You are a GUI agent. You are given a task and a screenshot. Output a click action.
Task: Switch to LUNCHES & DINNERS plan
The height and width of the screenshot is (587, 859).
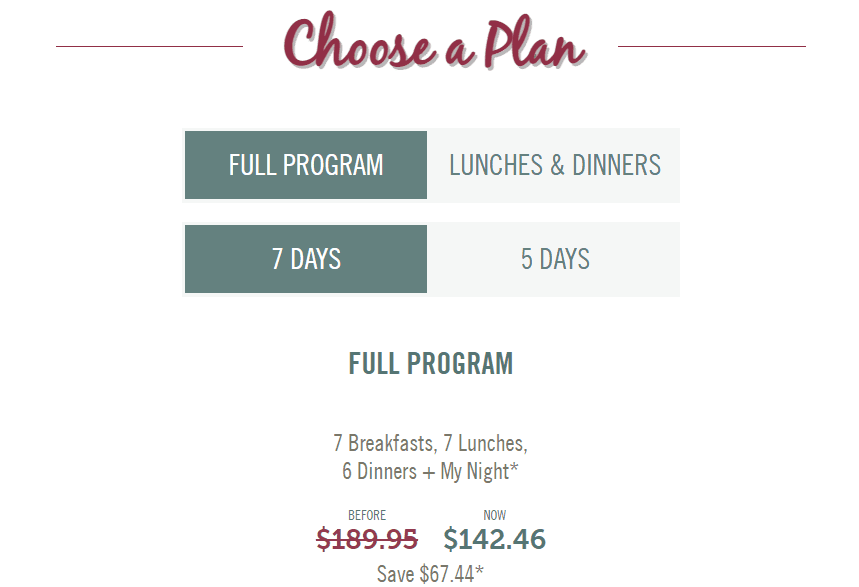pyautogui.click(x=553, y=165)
